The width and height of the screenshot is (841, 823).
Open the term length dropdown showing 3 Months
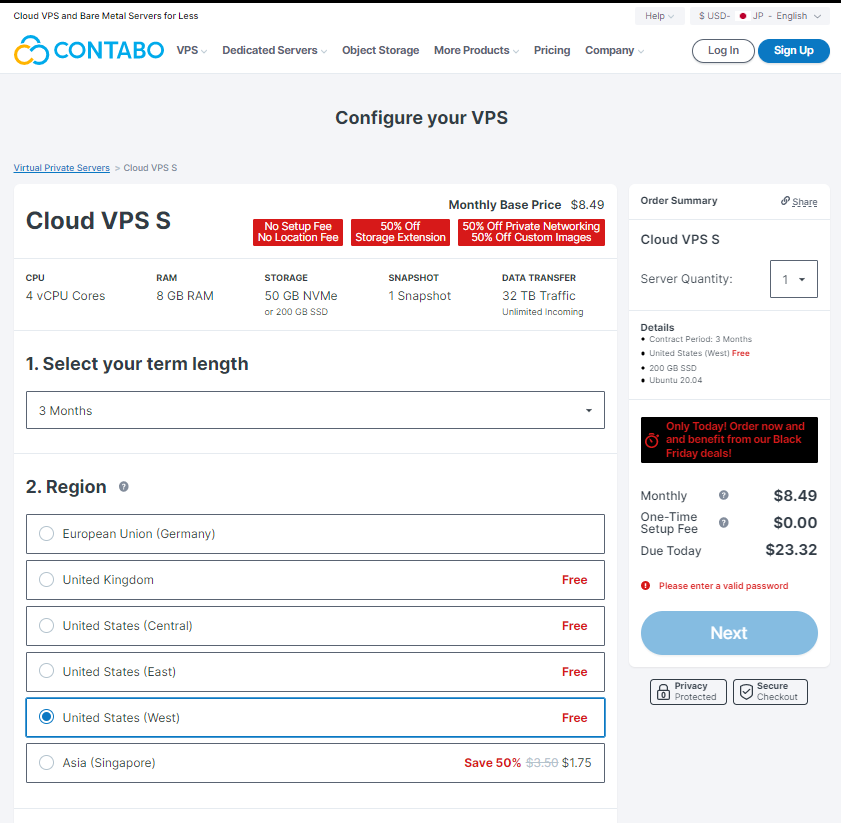315,410
